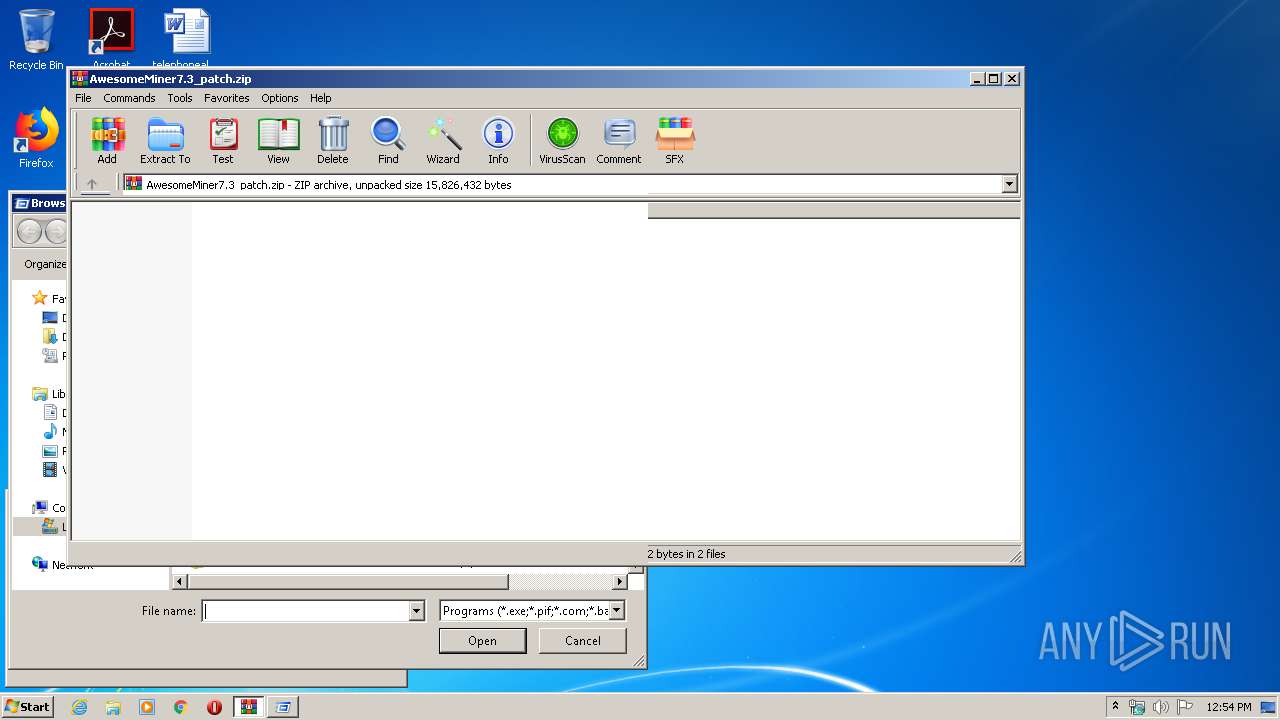Screen dimensions: 1280x720
Task: Show archive Info
Action: click(498, 140)
